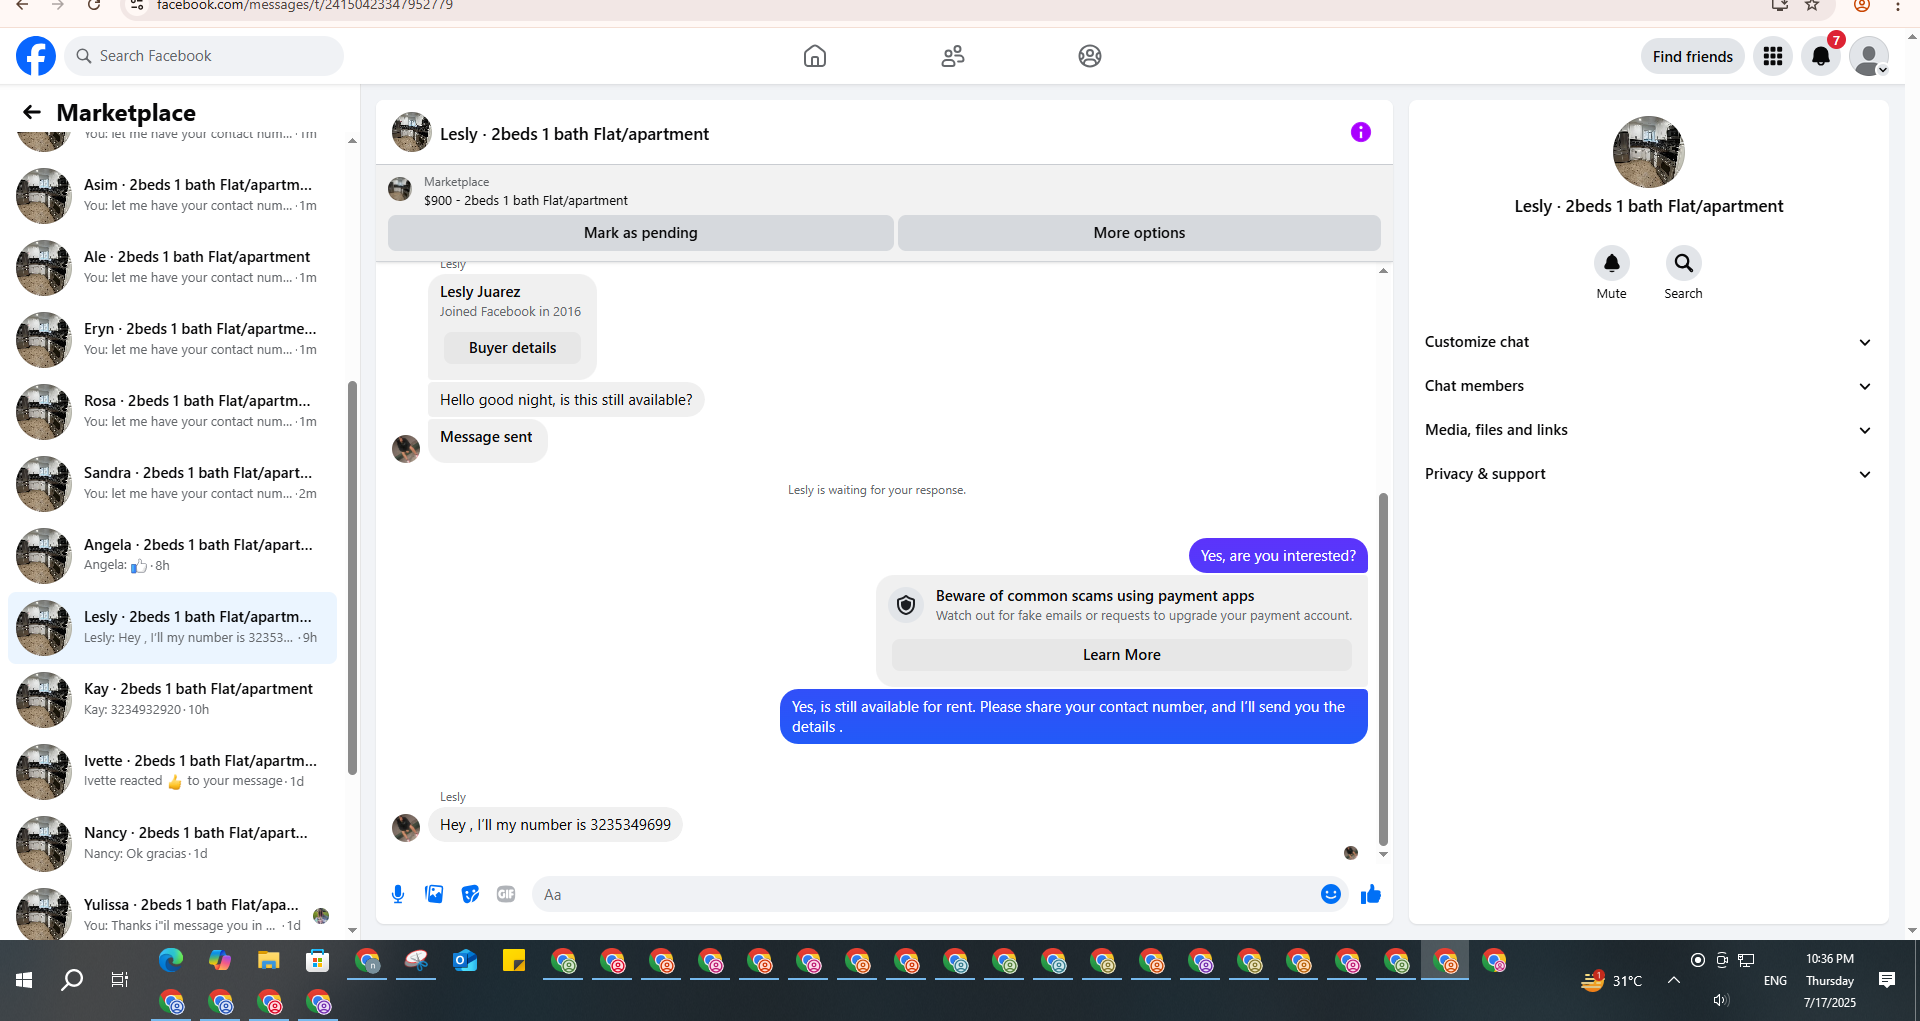The height and width of the screenshot is (1021, 1920).
Task: Reload the page in browser toolbar
Action: pyautogui.click(x=94, y=5)
